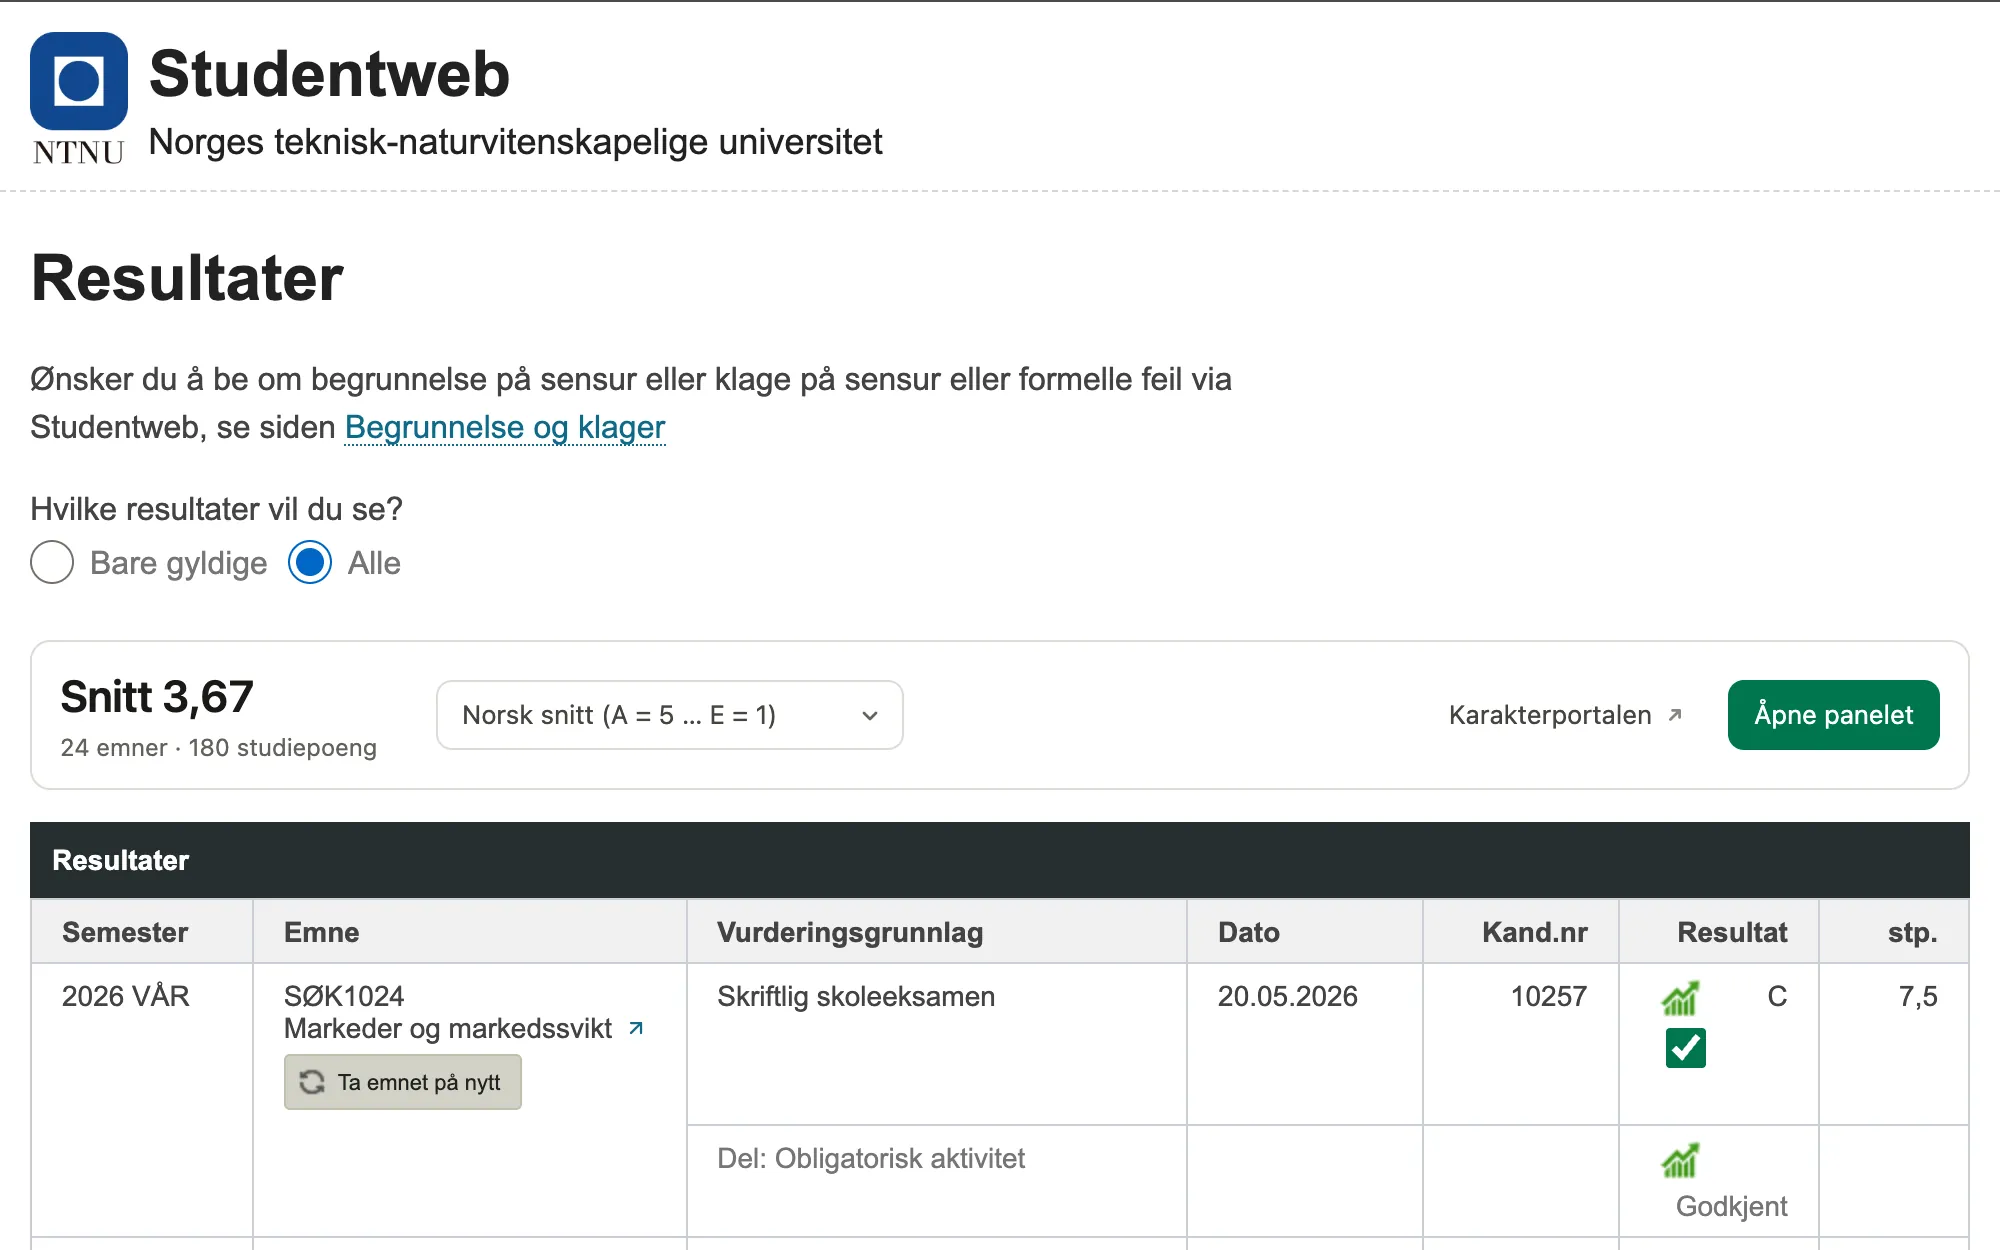Image resolution: width=2000 pixels, height=1250 pixels.
Task: Select the Alle radio button
Action: (x=310, y=563)
